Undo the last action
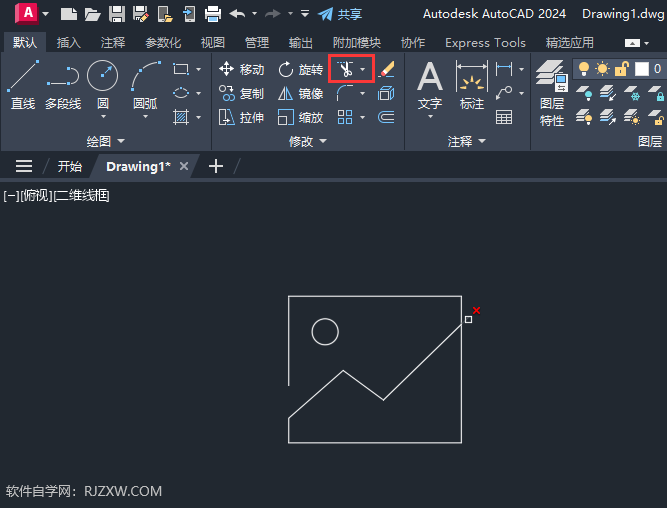 click(x=237, y=14)
